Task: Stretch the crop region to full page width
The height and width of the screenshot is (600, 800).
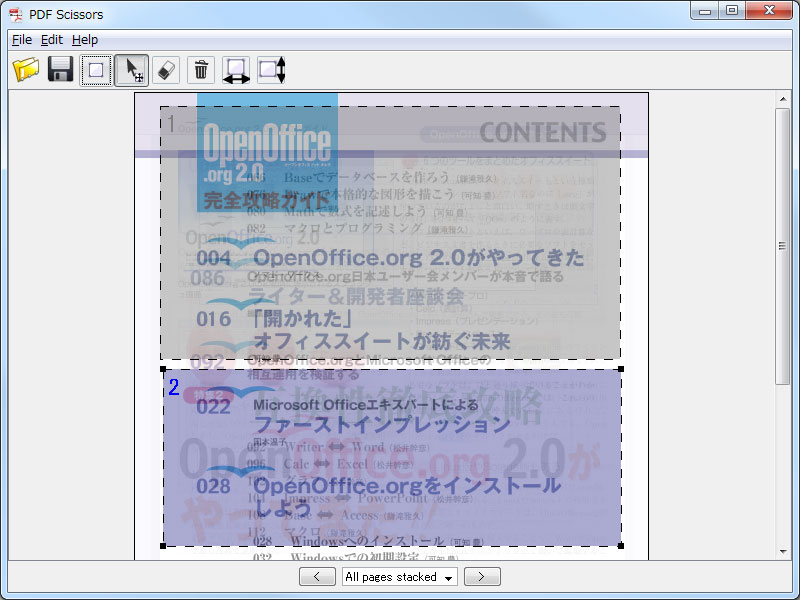Action: 234,70
